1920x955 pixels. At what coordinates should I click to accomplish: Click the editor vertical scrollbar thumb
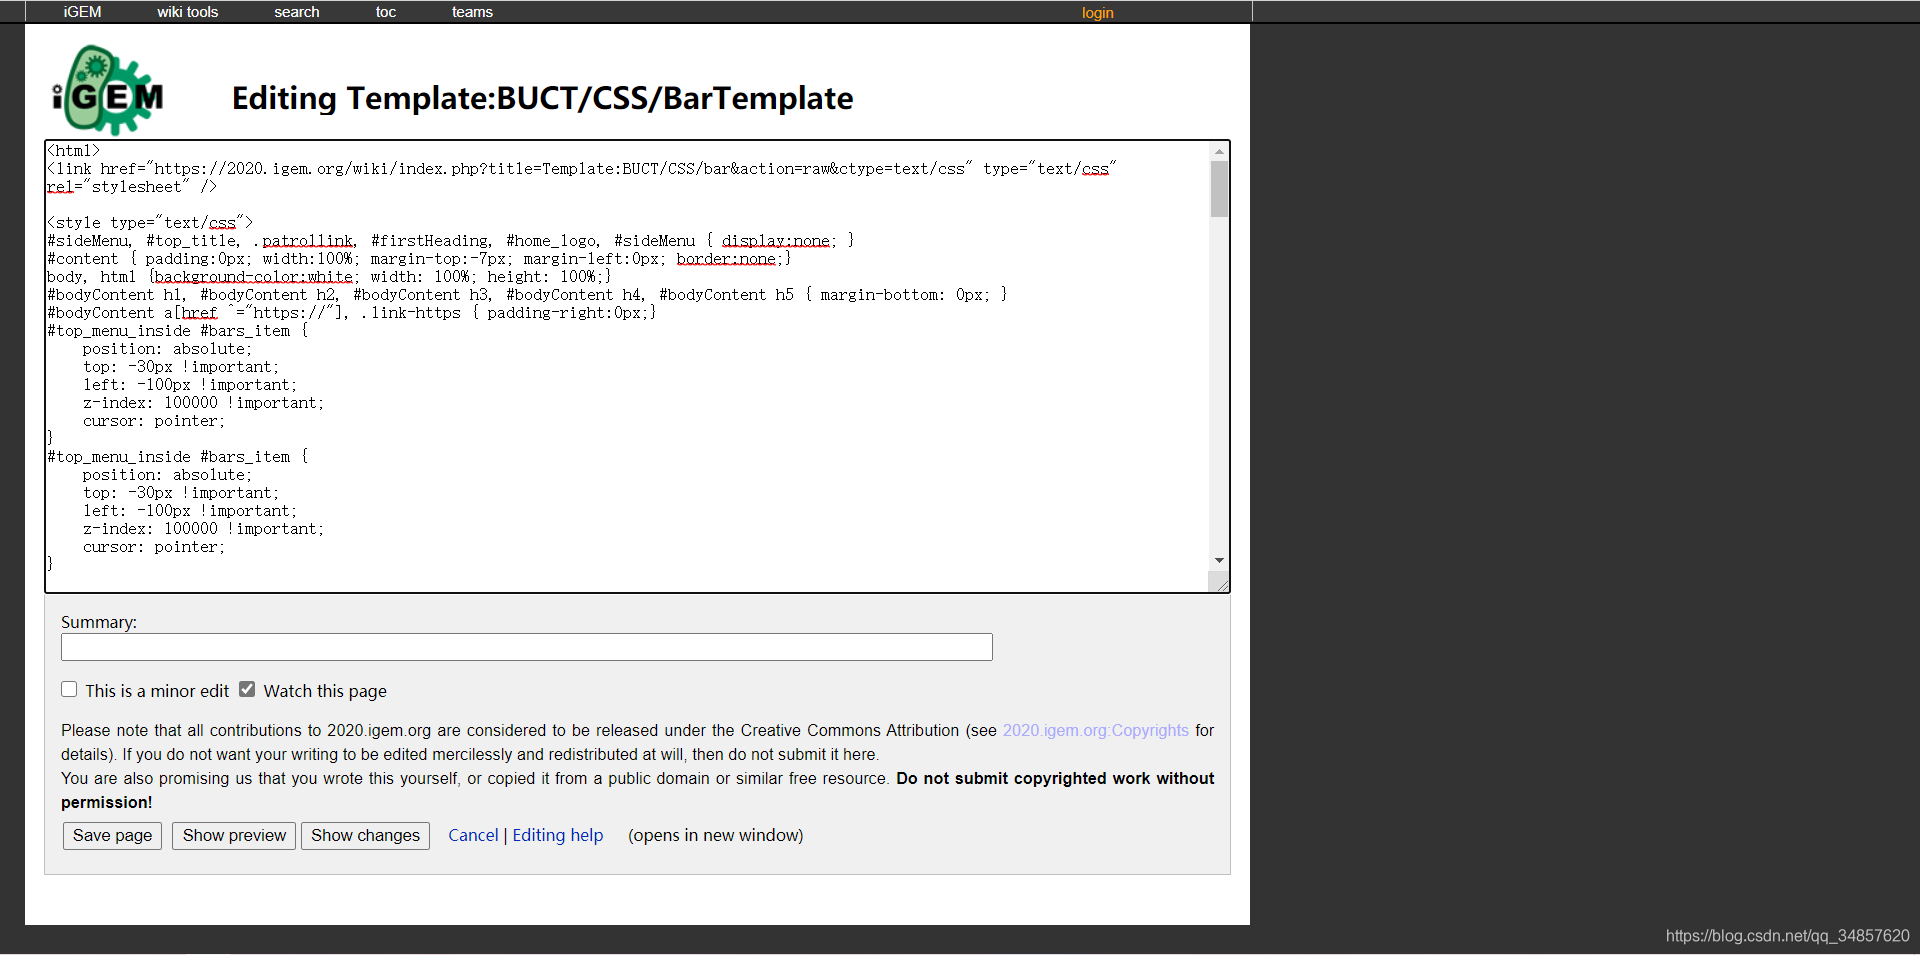pos(1219,189)
